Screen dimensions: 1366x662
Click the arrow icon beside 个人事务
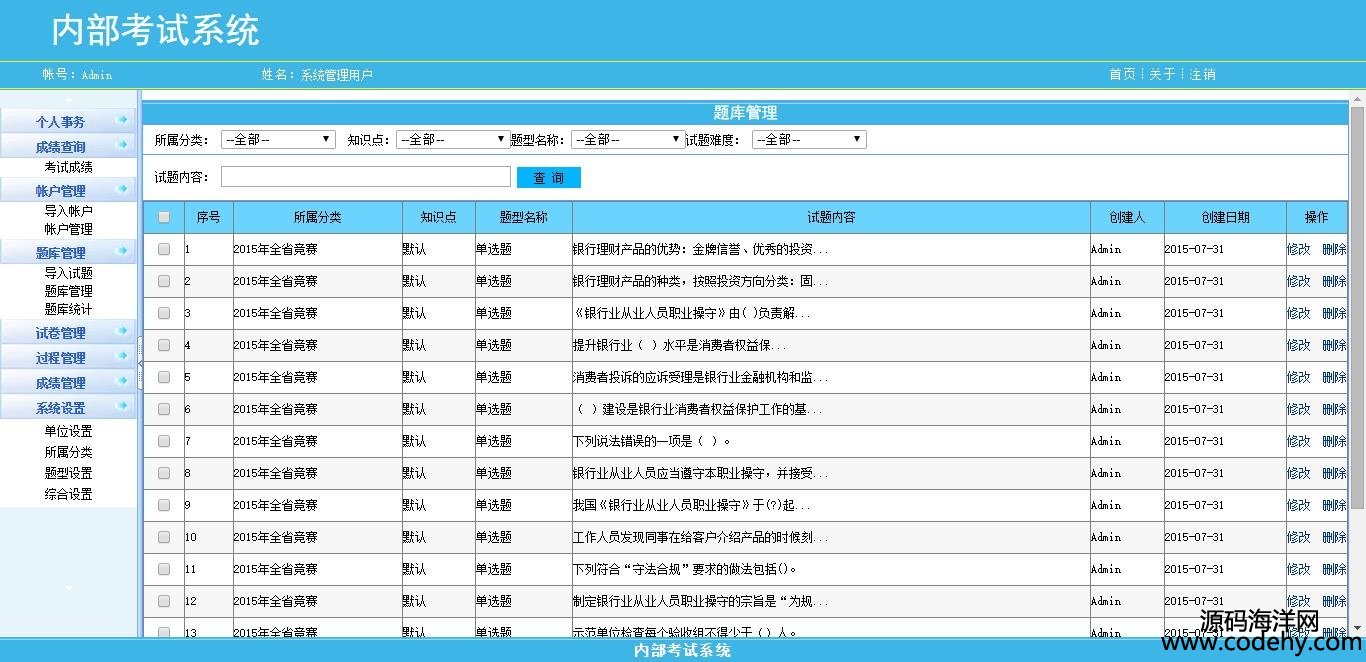[x=123, y=120]
